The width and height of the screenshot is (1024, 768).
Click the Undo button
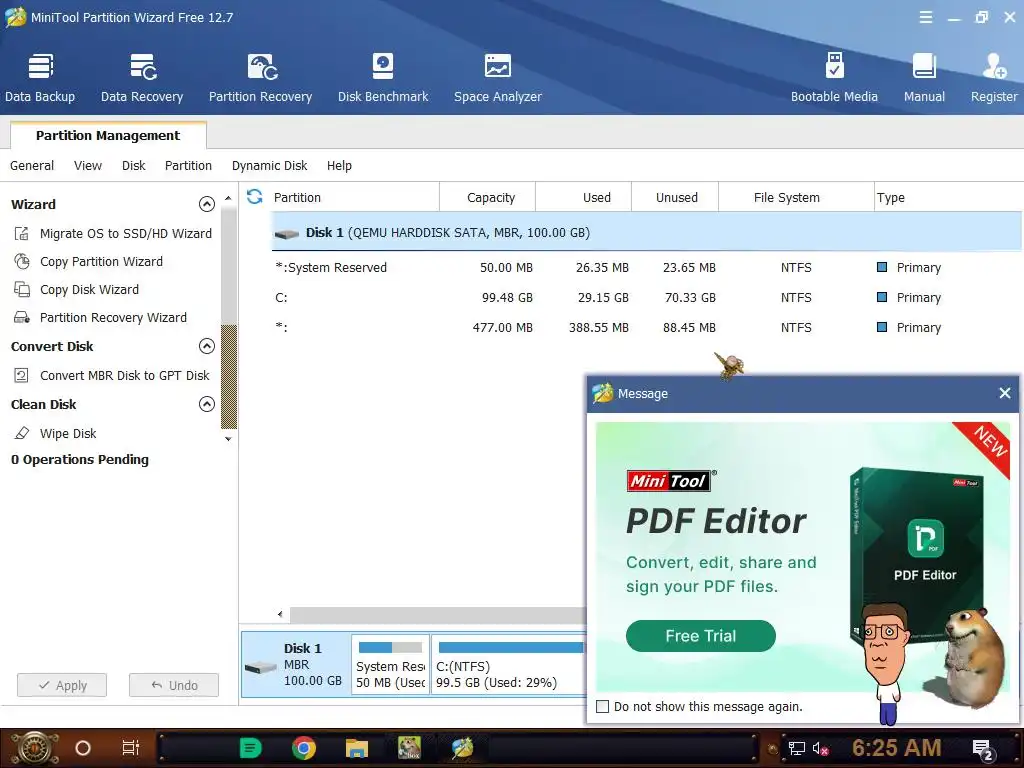tap(174, 685)
